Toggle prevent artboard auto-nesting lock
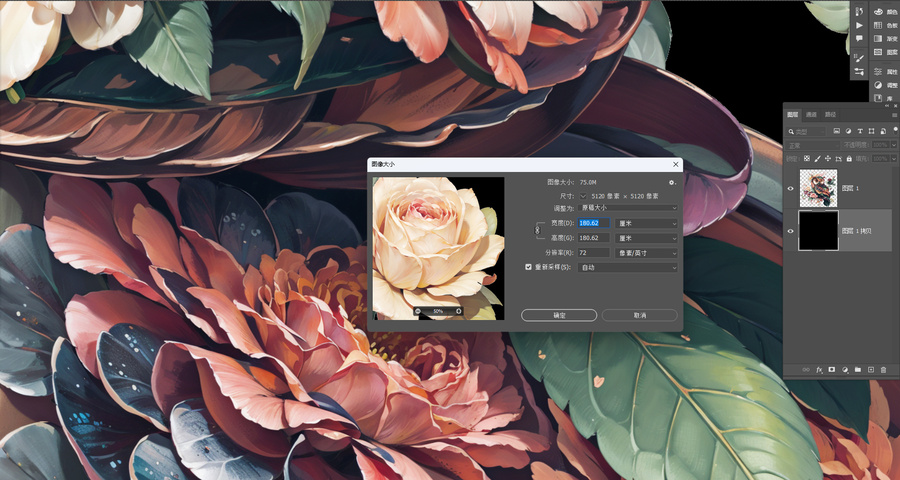This screenshot has height=480, width=900. (839, 158)
